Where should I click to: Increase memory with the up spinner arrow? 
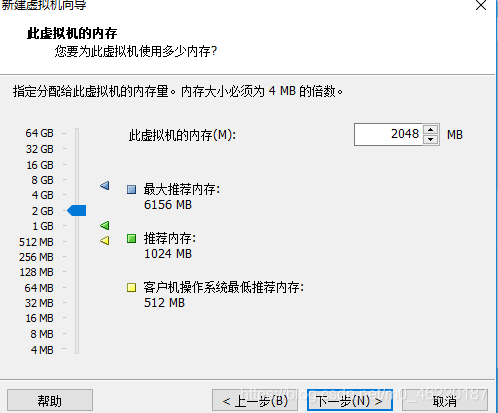click(x=431, y=130)
